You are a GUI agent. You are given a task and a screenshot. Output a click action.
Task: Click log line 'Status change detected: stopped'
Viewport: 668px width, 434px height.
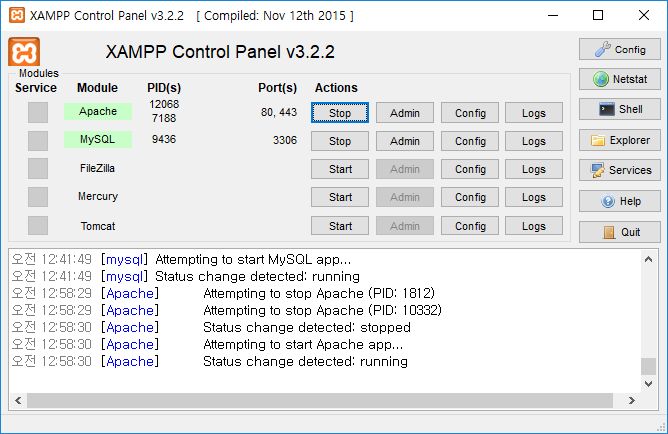(x=307, y=327)
